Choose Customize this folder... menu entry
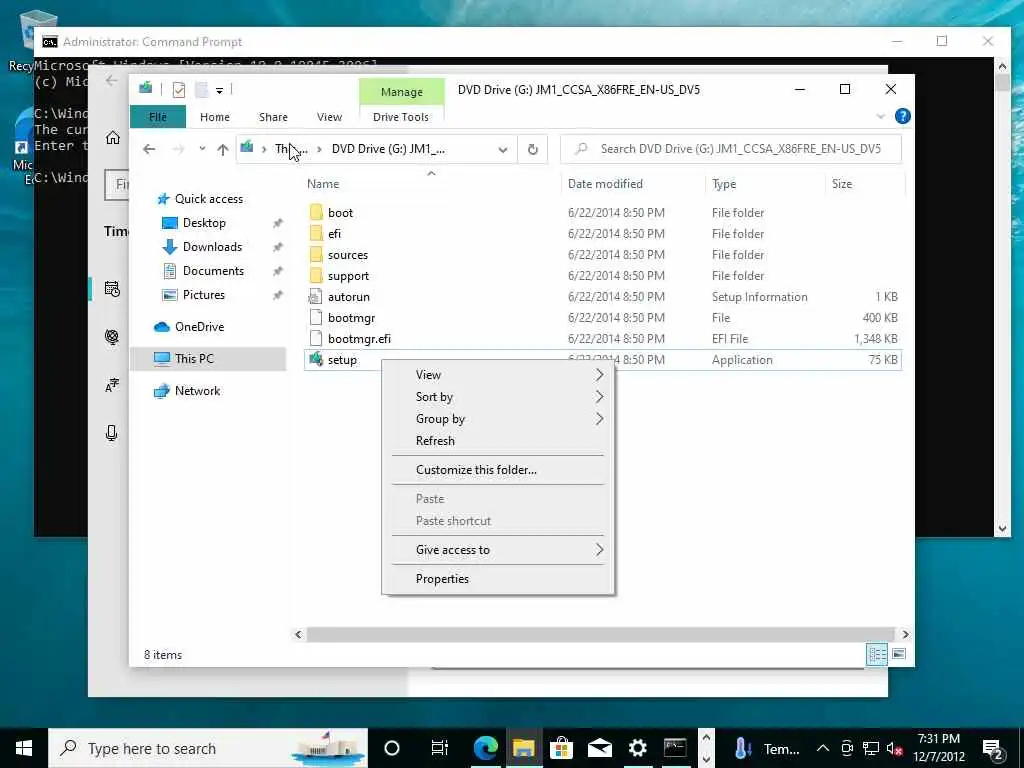 (x=498, y=470)
